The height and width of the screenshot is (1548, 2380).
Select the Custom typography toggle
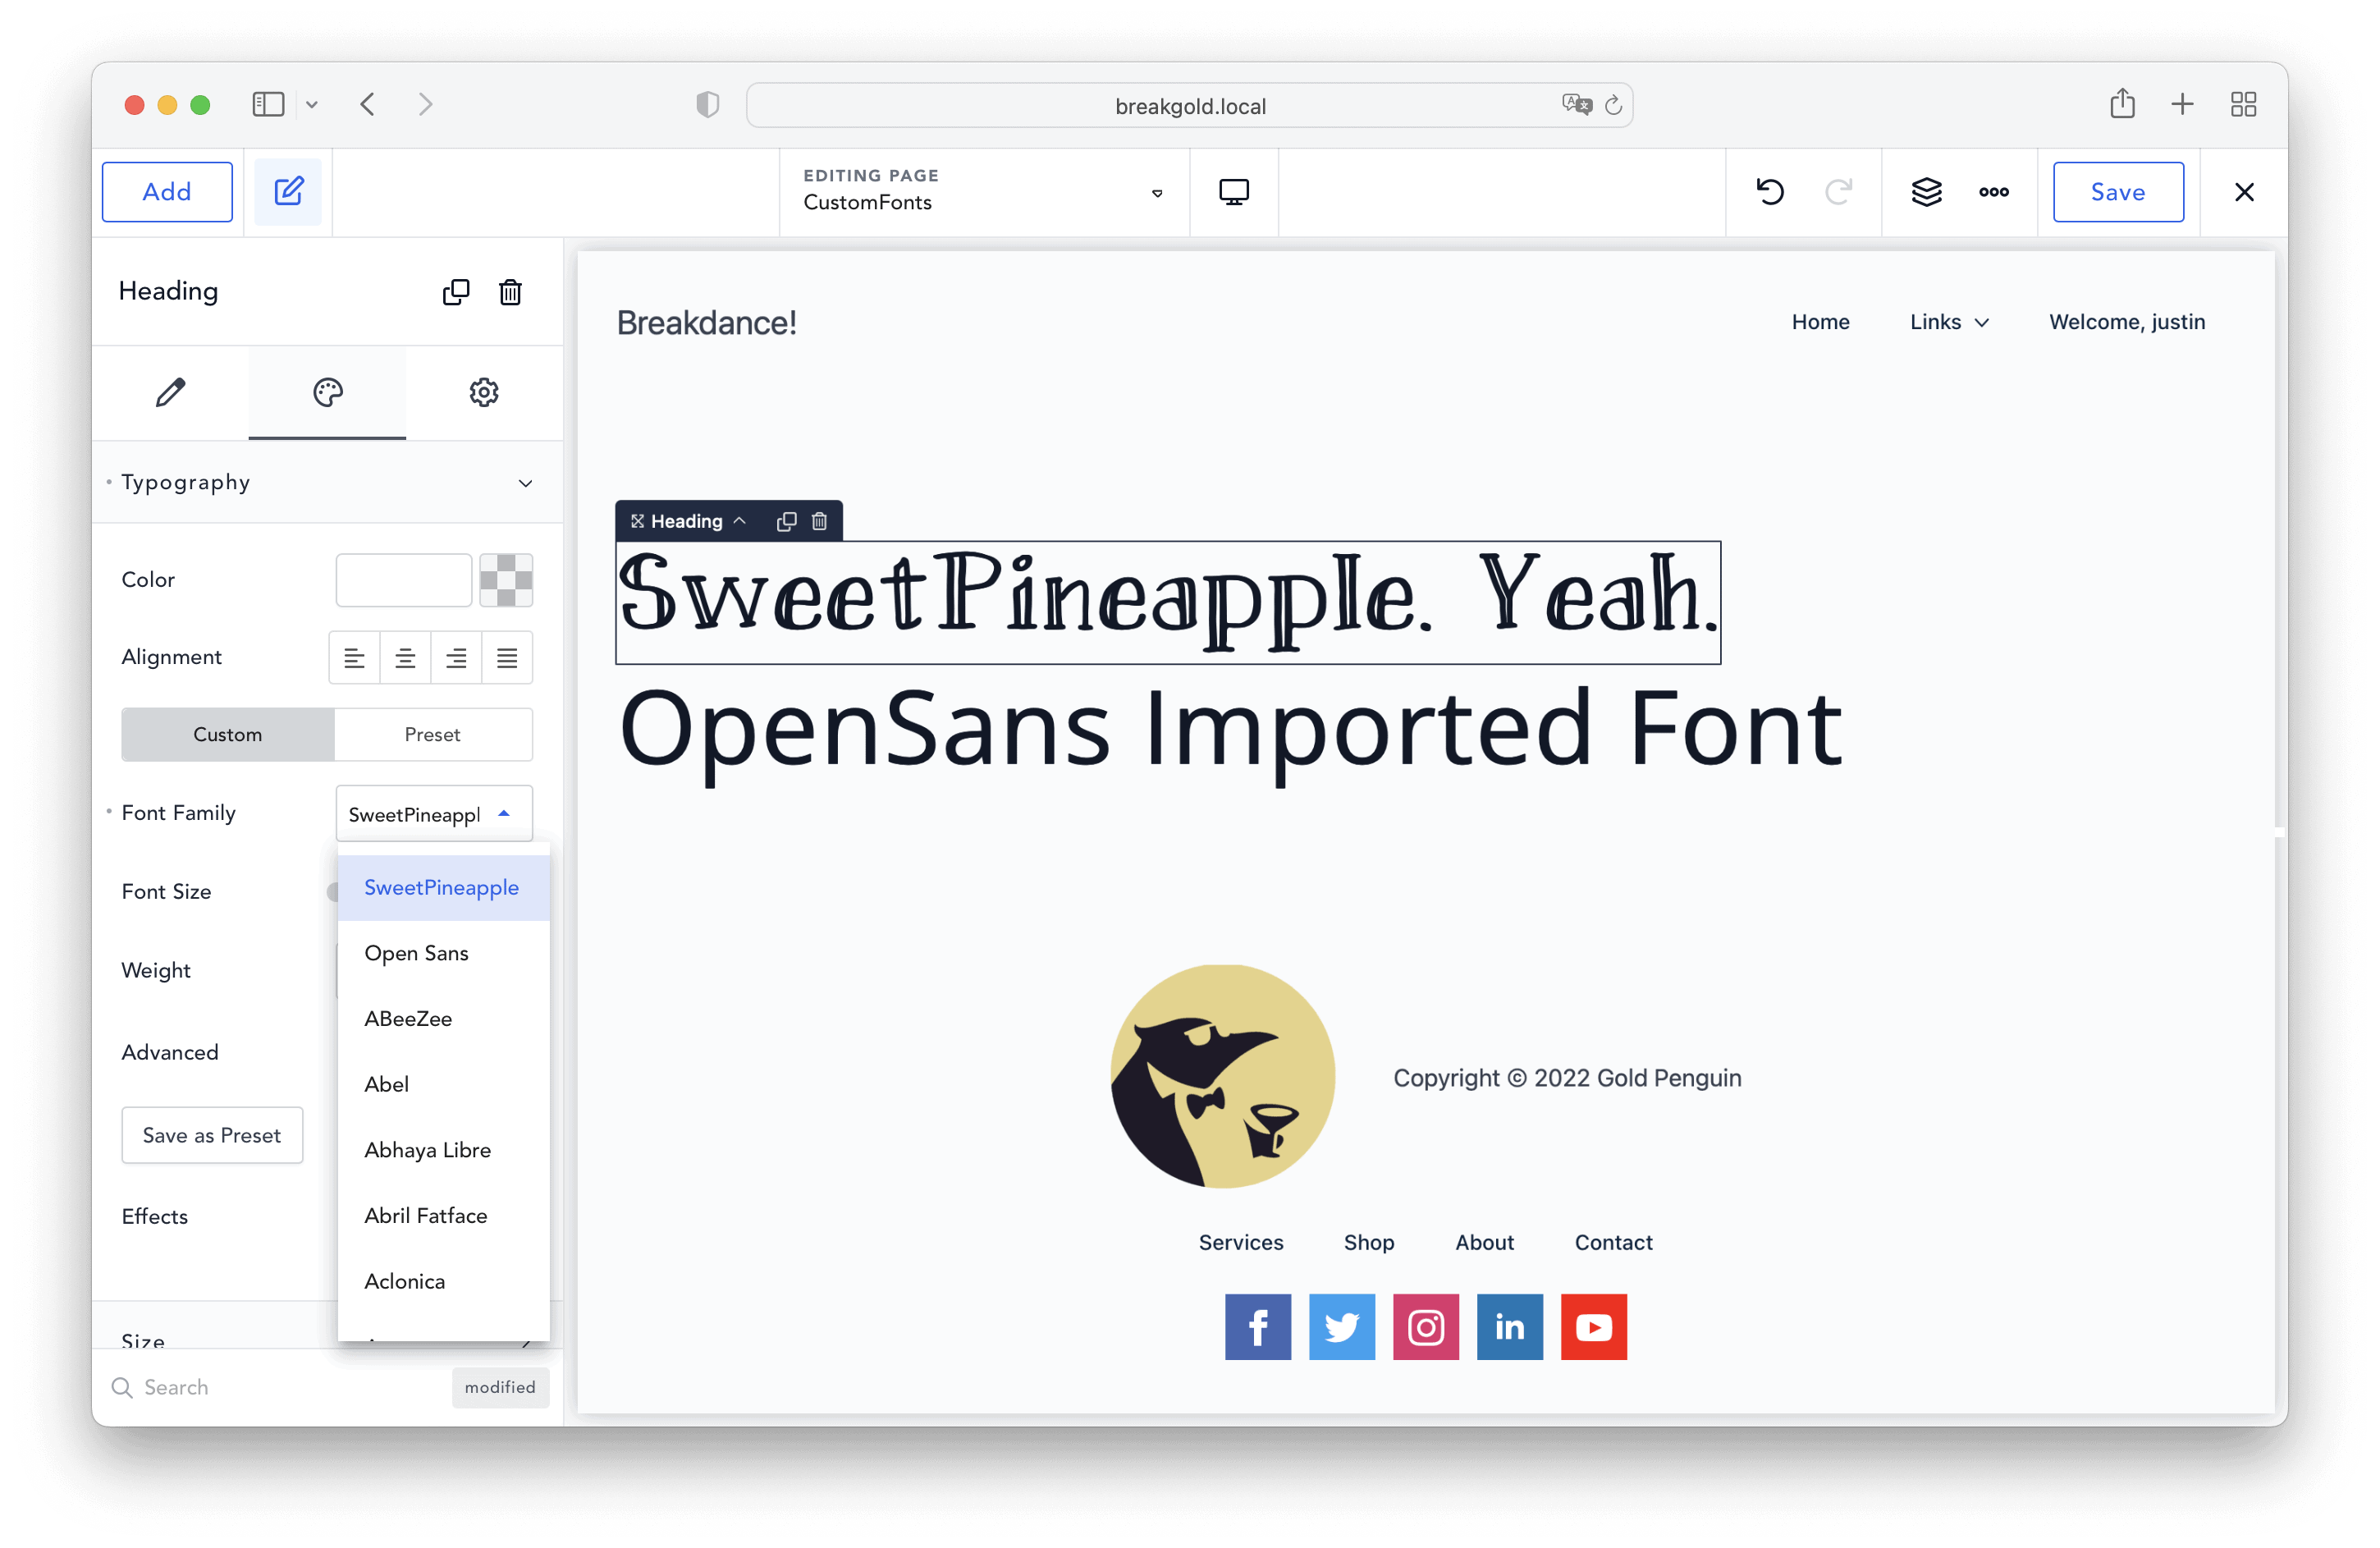228,734
